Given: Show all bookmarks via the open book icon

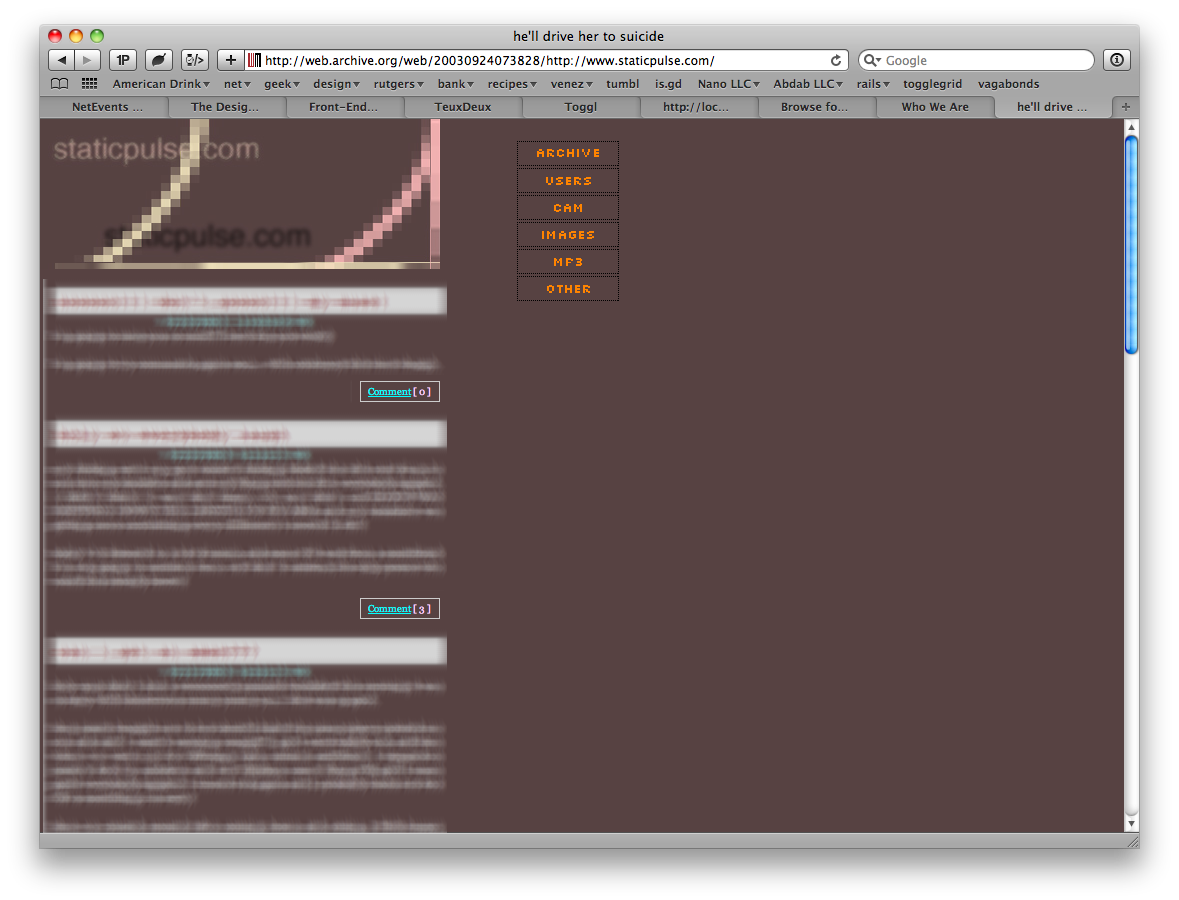Looking at the screenshot, I should [60, 84].
